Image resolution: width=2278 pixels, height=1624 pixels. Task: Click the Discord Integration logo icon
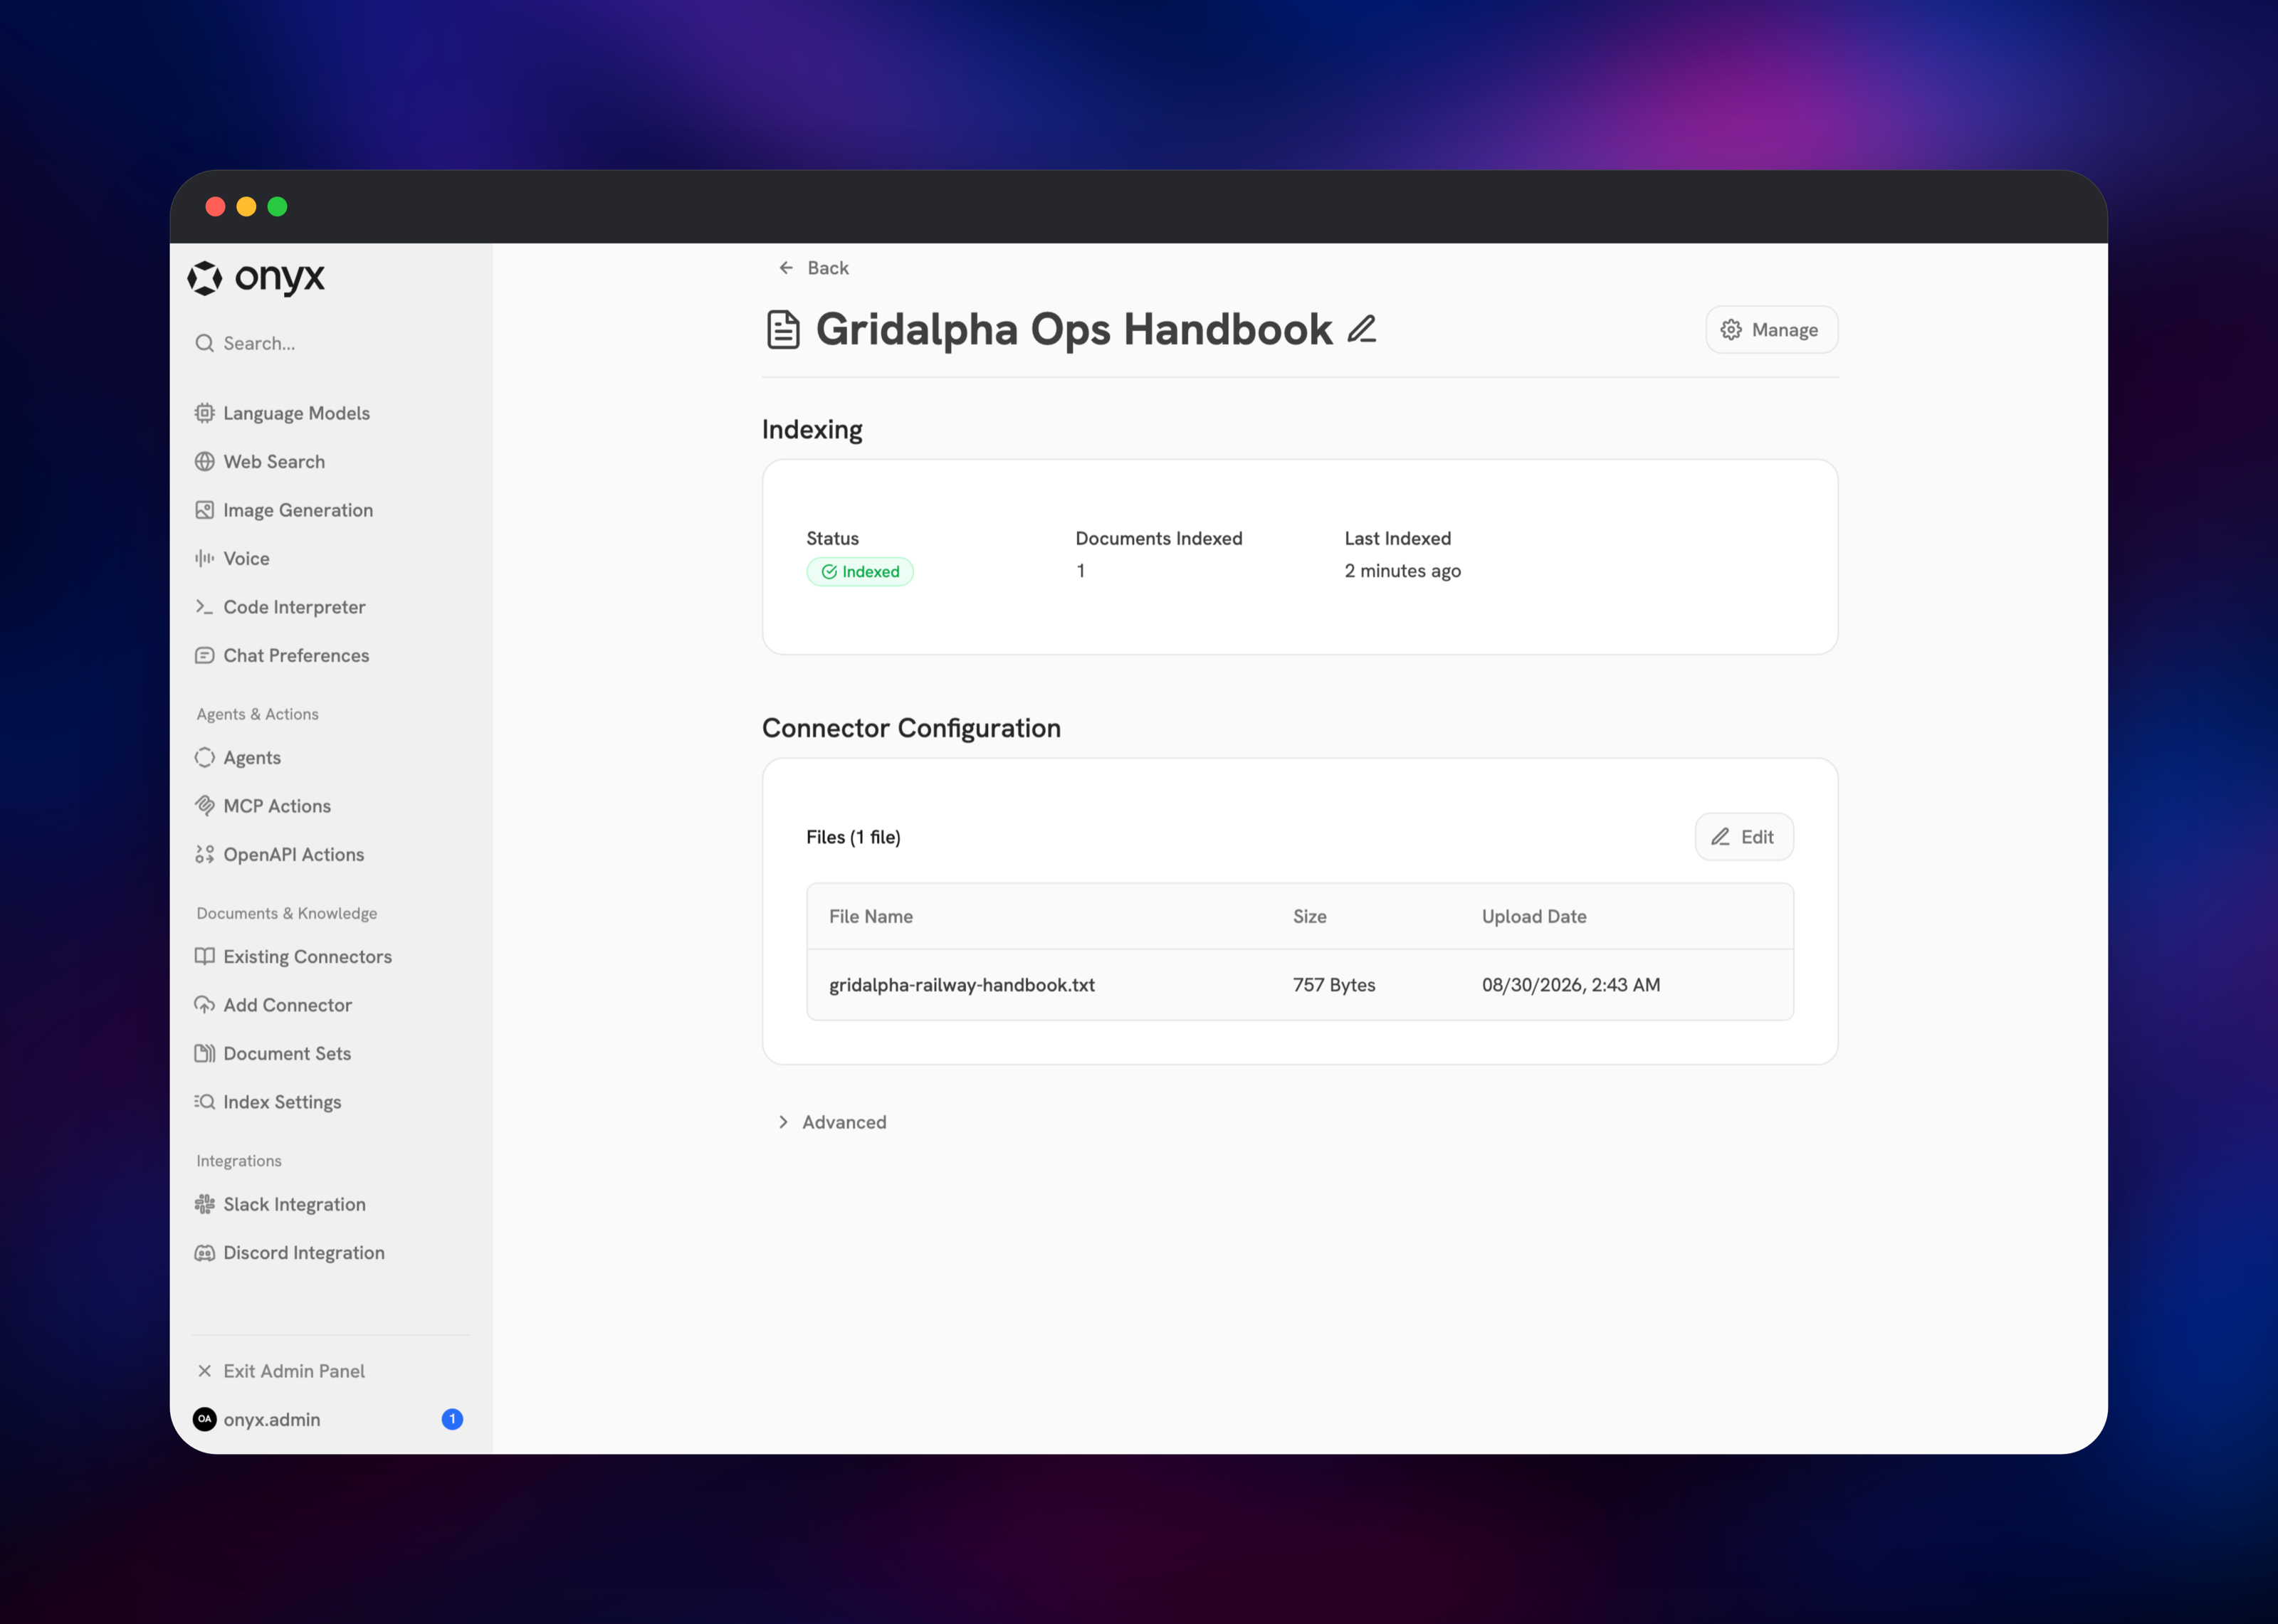coord(205,1253)
